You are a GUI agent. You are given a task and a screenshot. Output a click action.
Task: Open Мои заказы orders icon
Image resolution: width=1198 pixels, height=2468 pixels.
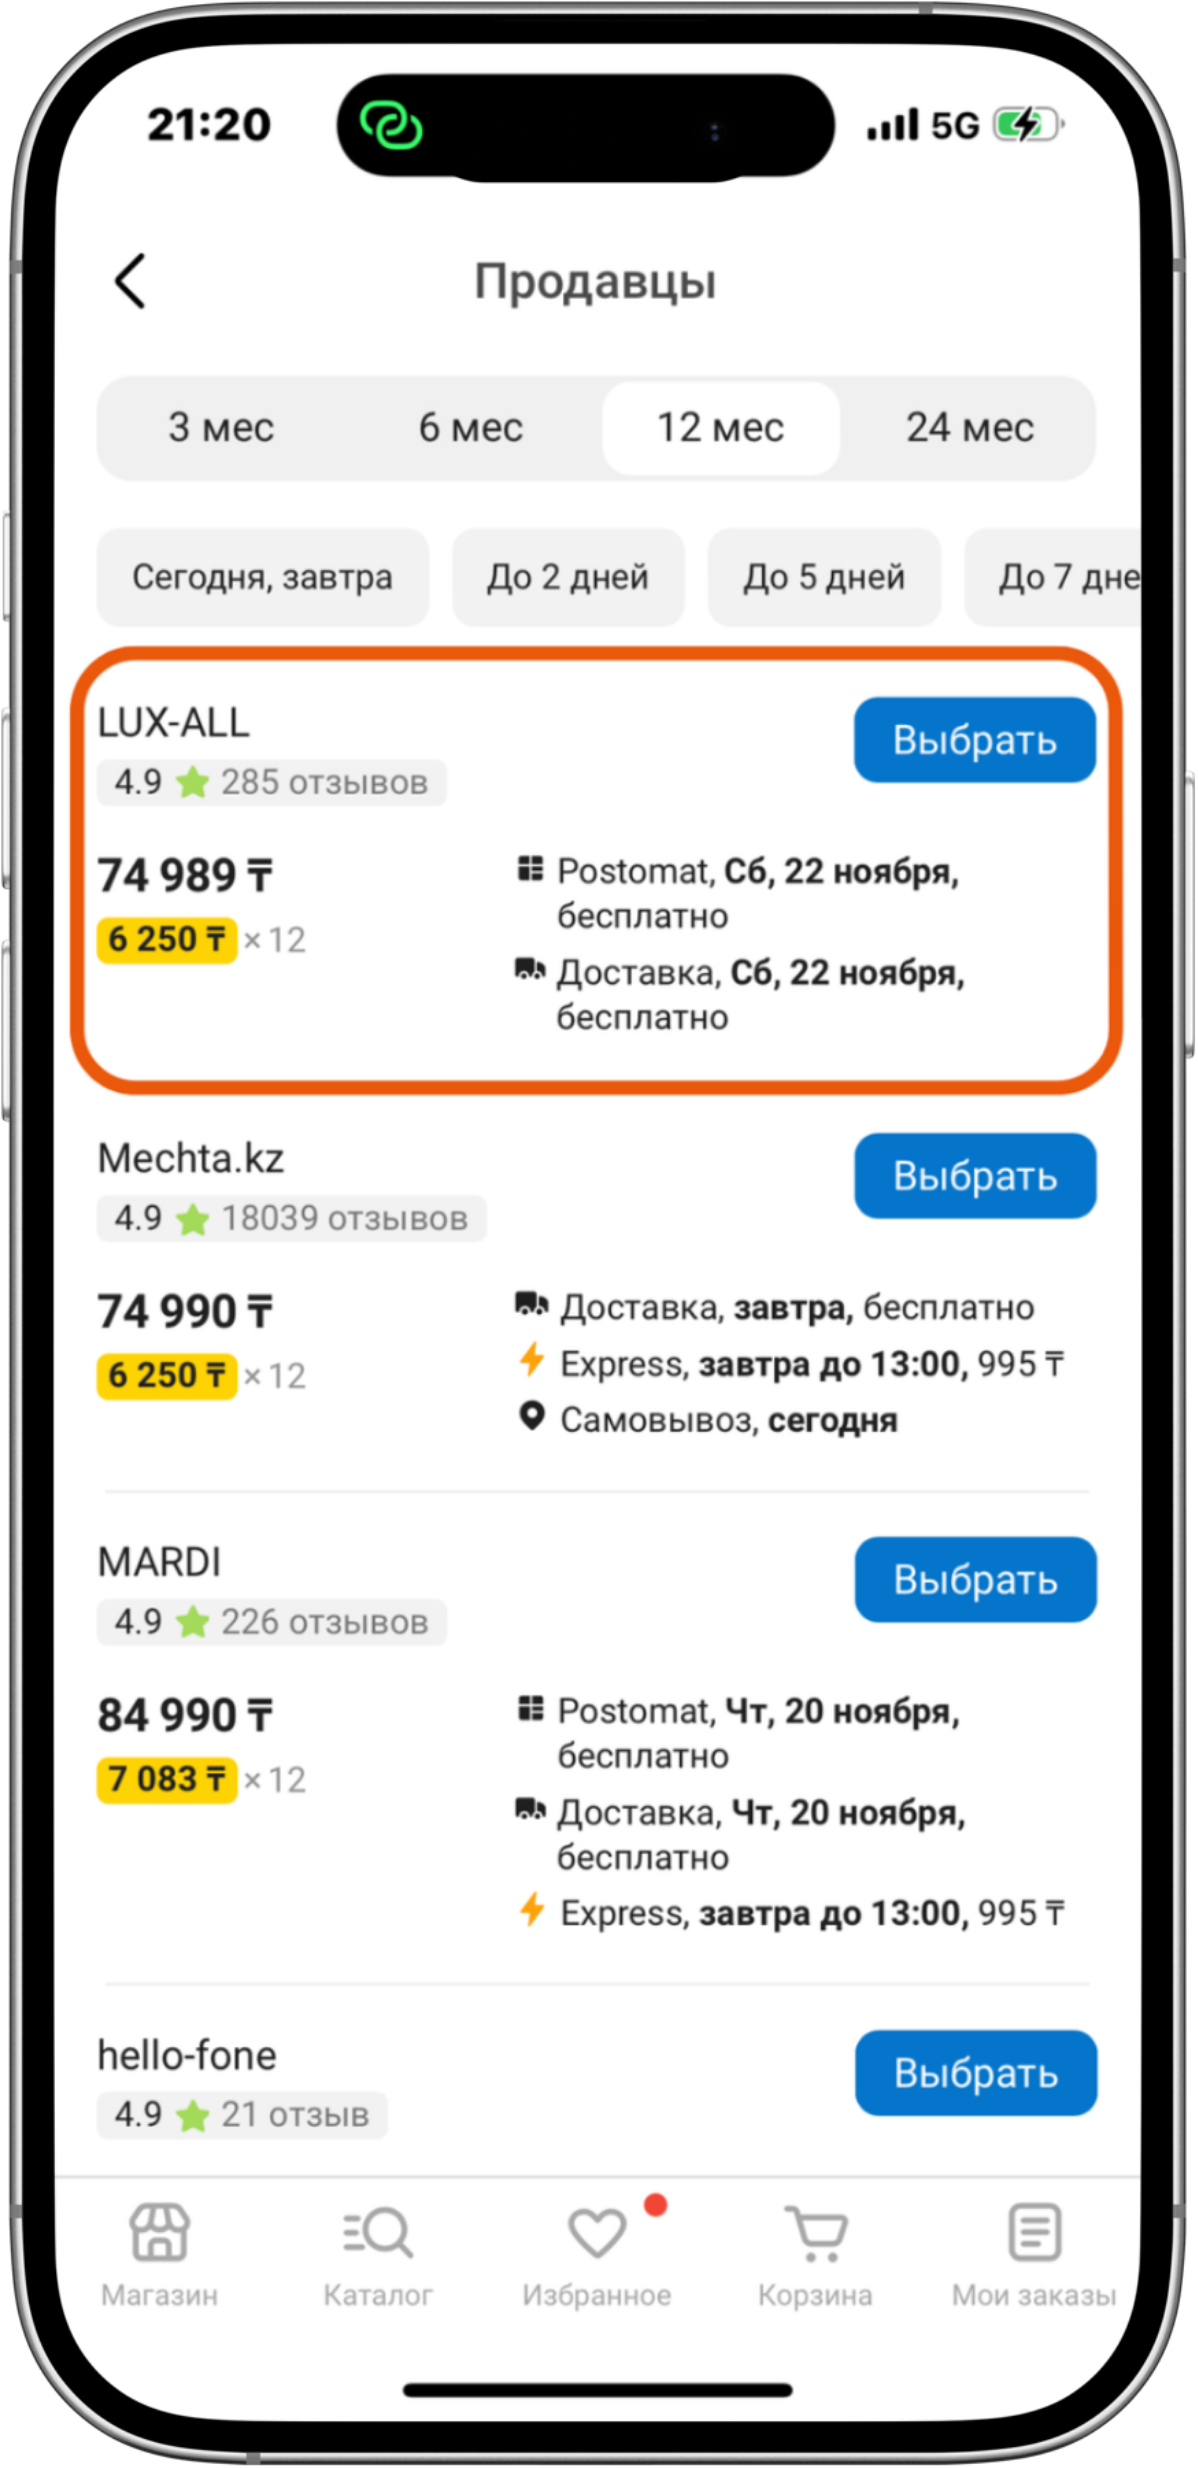[1034, 2232]
